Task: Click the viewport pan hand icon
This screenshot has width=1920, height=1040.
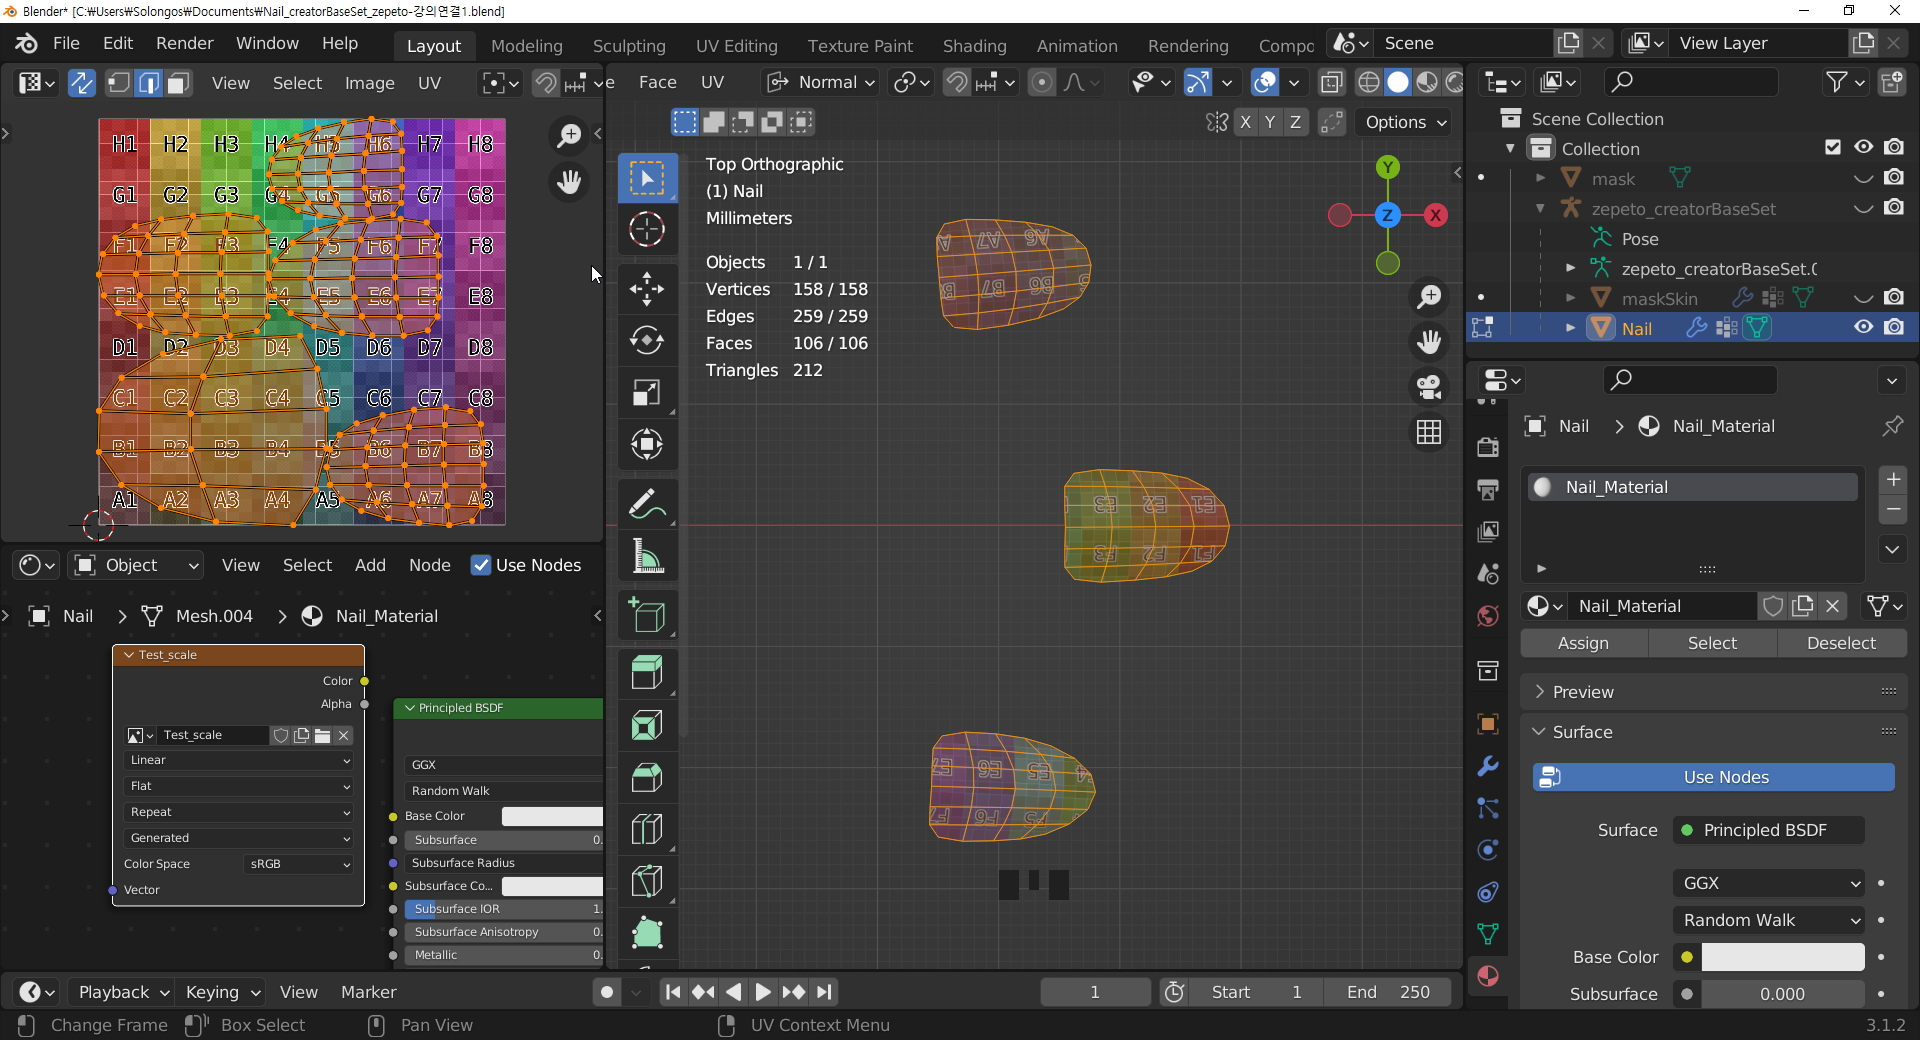Action: click(x=1429, y=342)
